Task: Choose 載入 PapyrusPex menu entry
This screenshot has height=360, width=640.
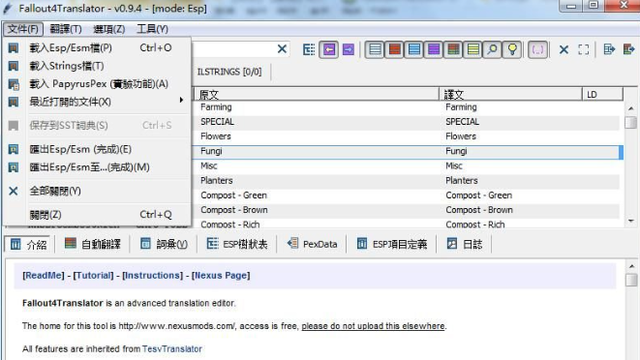Action: coord(97,84)
